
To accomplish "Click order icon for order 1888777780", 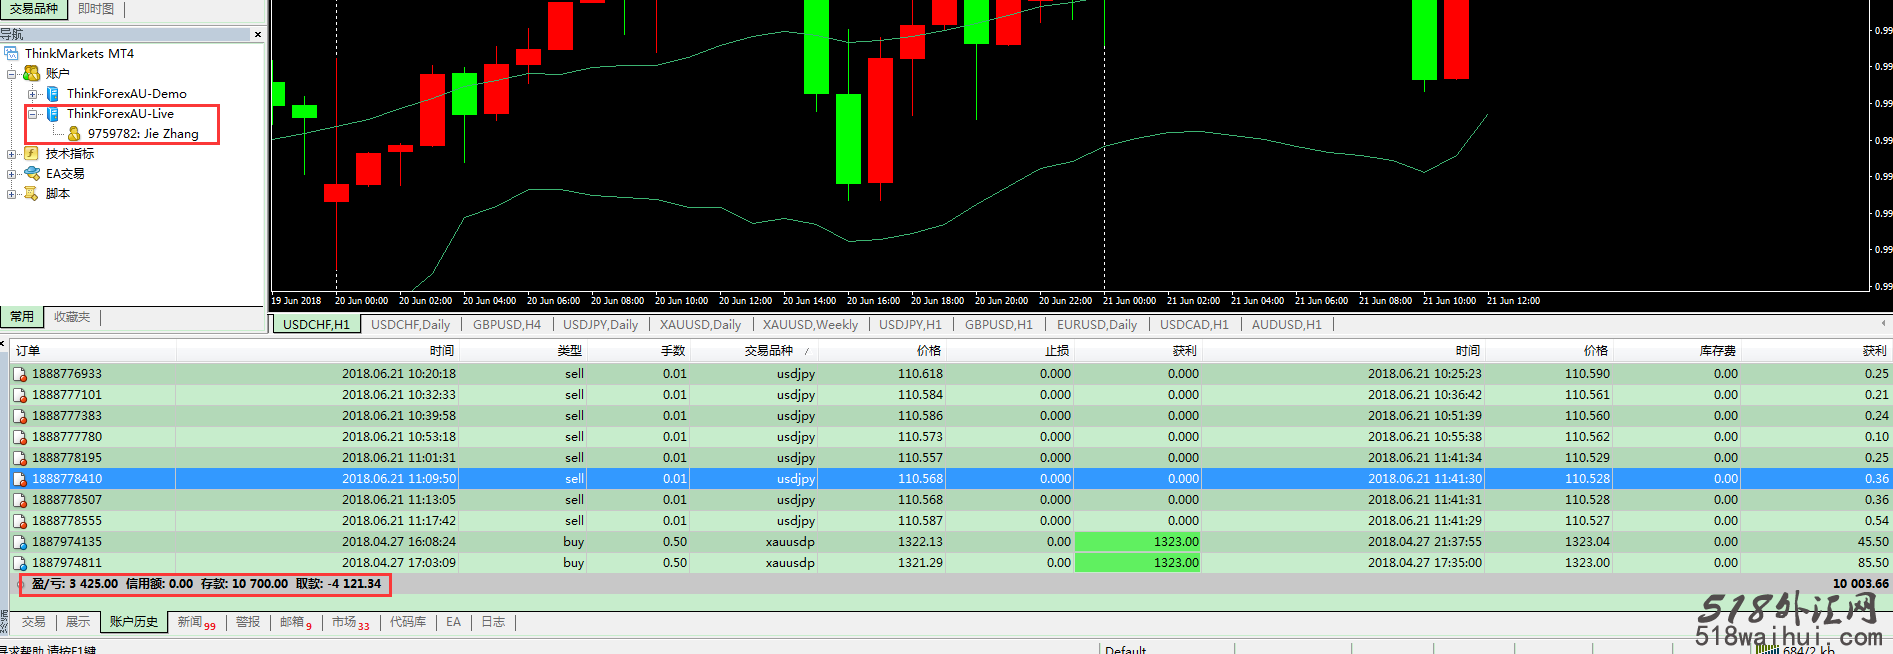I will (20, 437).
